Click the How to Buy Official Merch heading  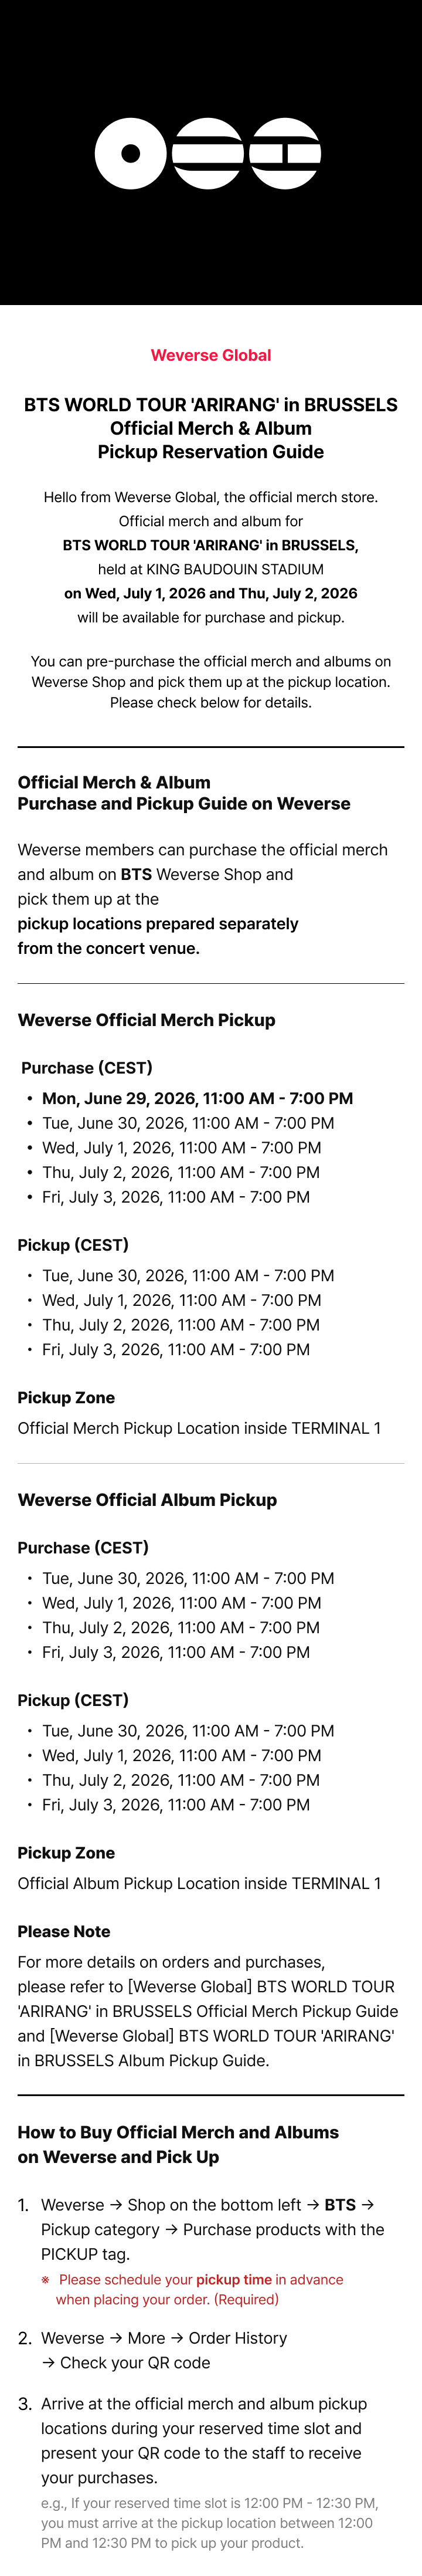[178, 2144]
